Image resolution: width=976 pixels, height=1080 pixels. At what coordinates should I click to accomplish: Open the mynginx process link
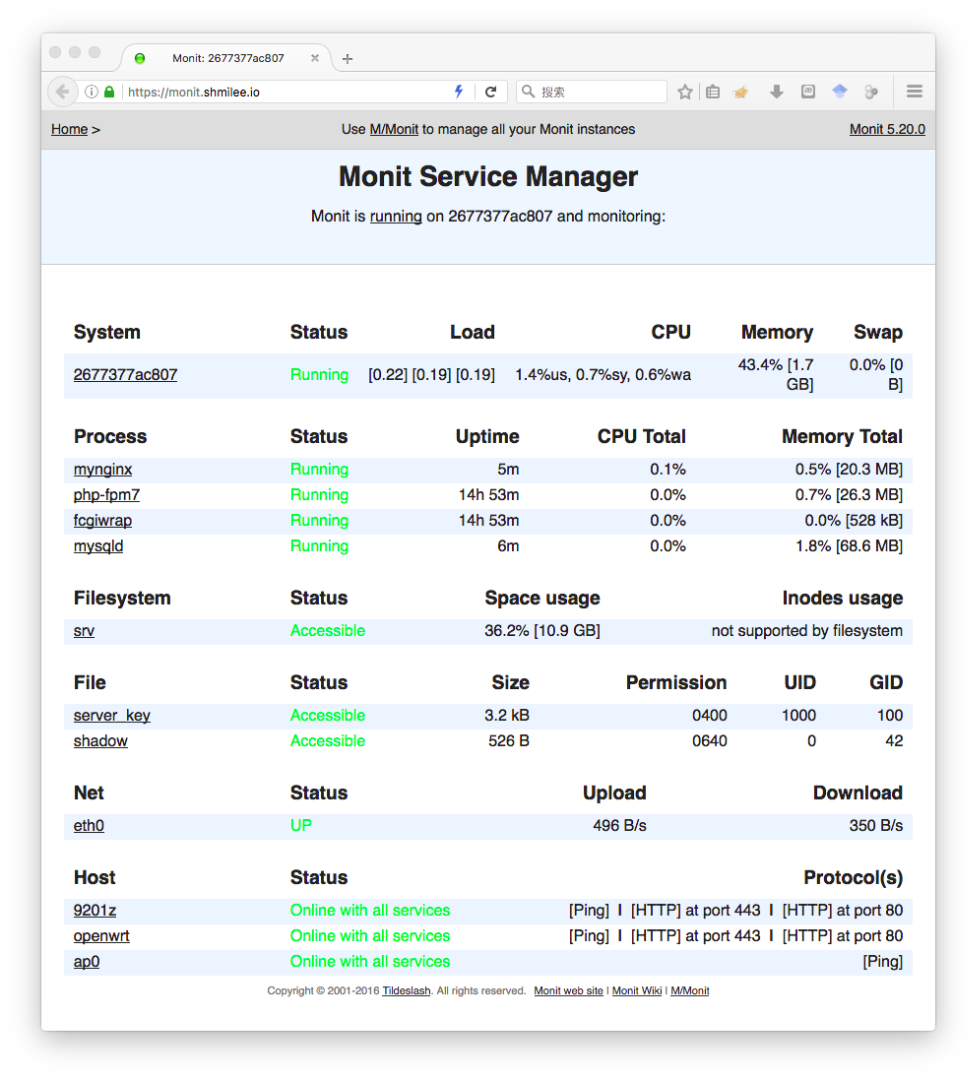103,470
